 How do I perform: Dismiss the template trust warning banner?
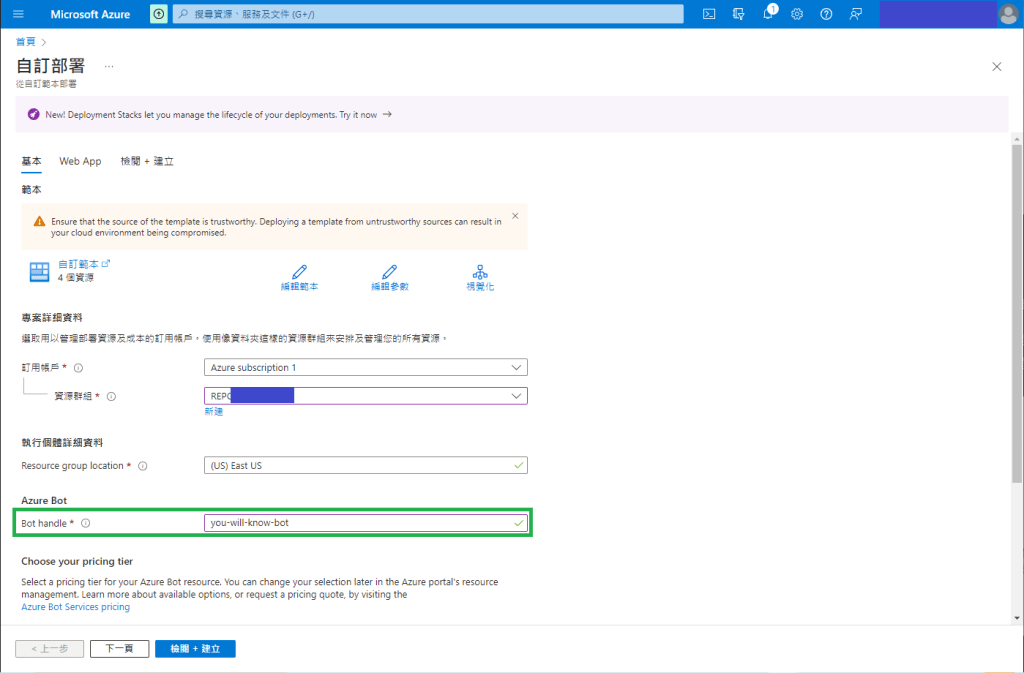pos(515,215)
